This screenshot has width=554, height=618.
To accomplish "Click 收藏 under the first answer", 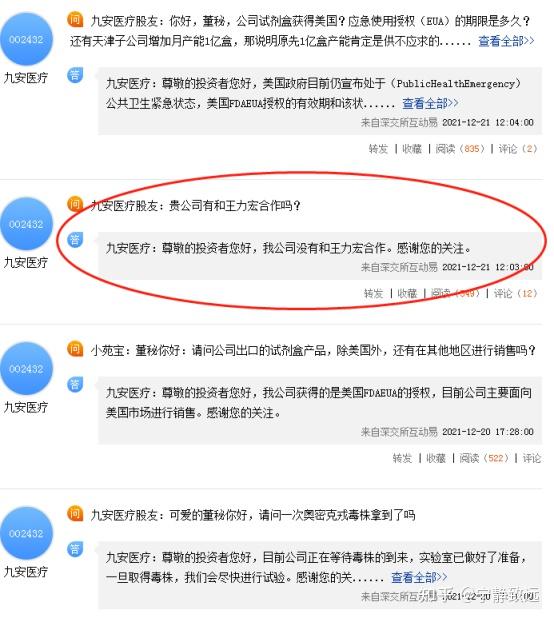I will point(412,149).
